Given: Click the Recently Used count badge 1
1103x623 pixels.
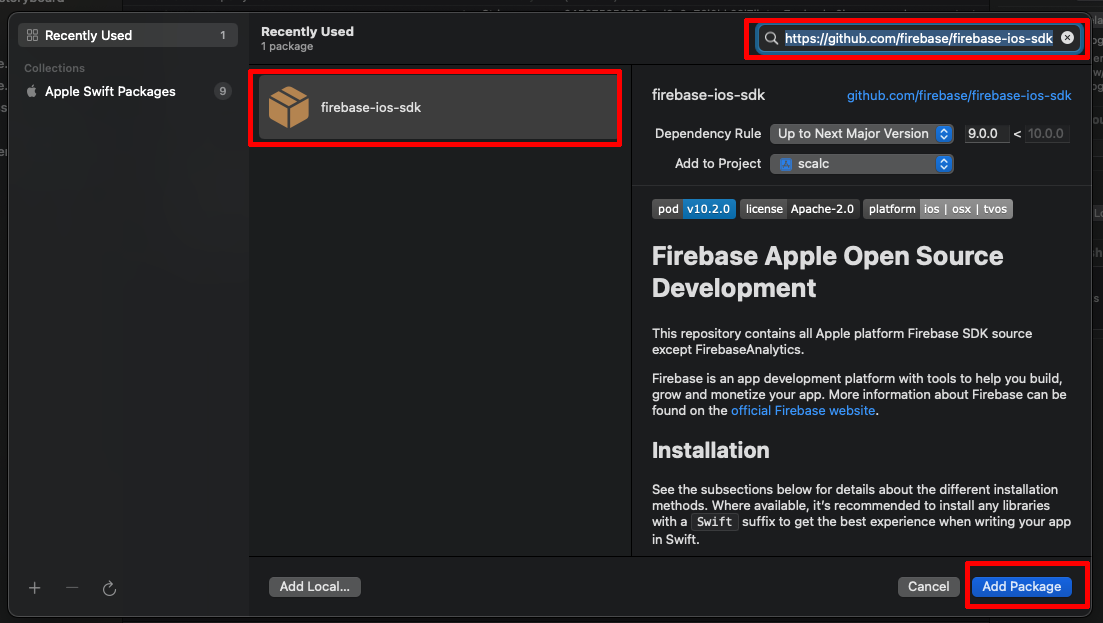Looking at the screenshot, I should pyautogui.click(x=223, y=35).
